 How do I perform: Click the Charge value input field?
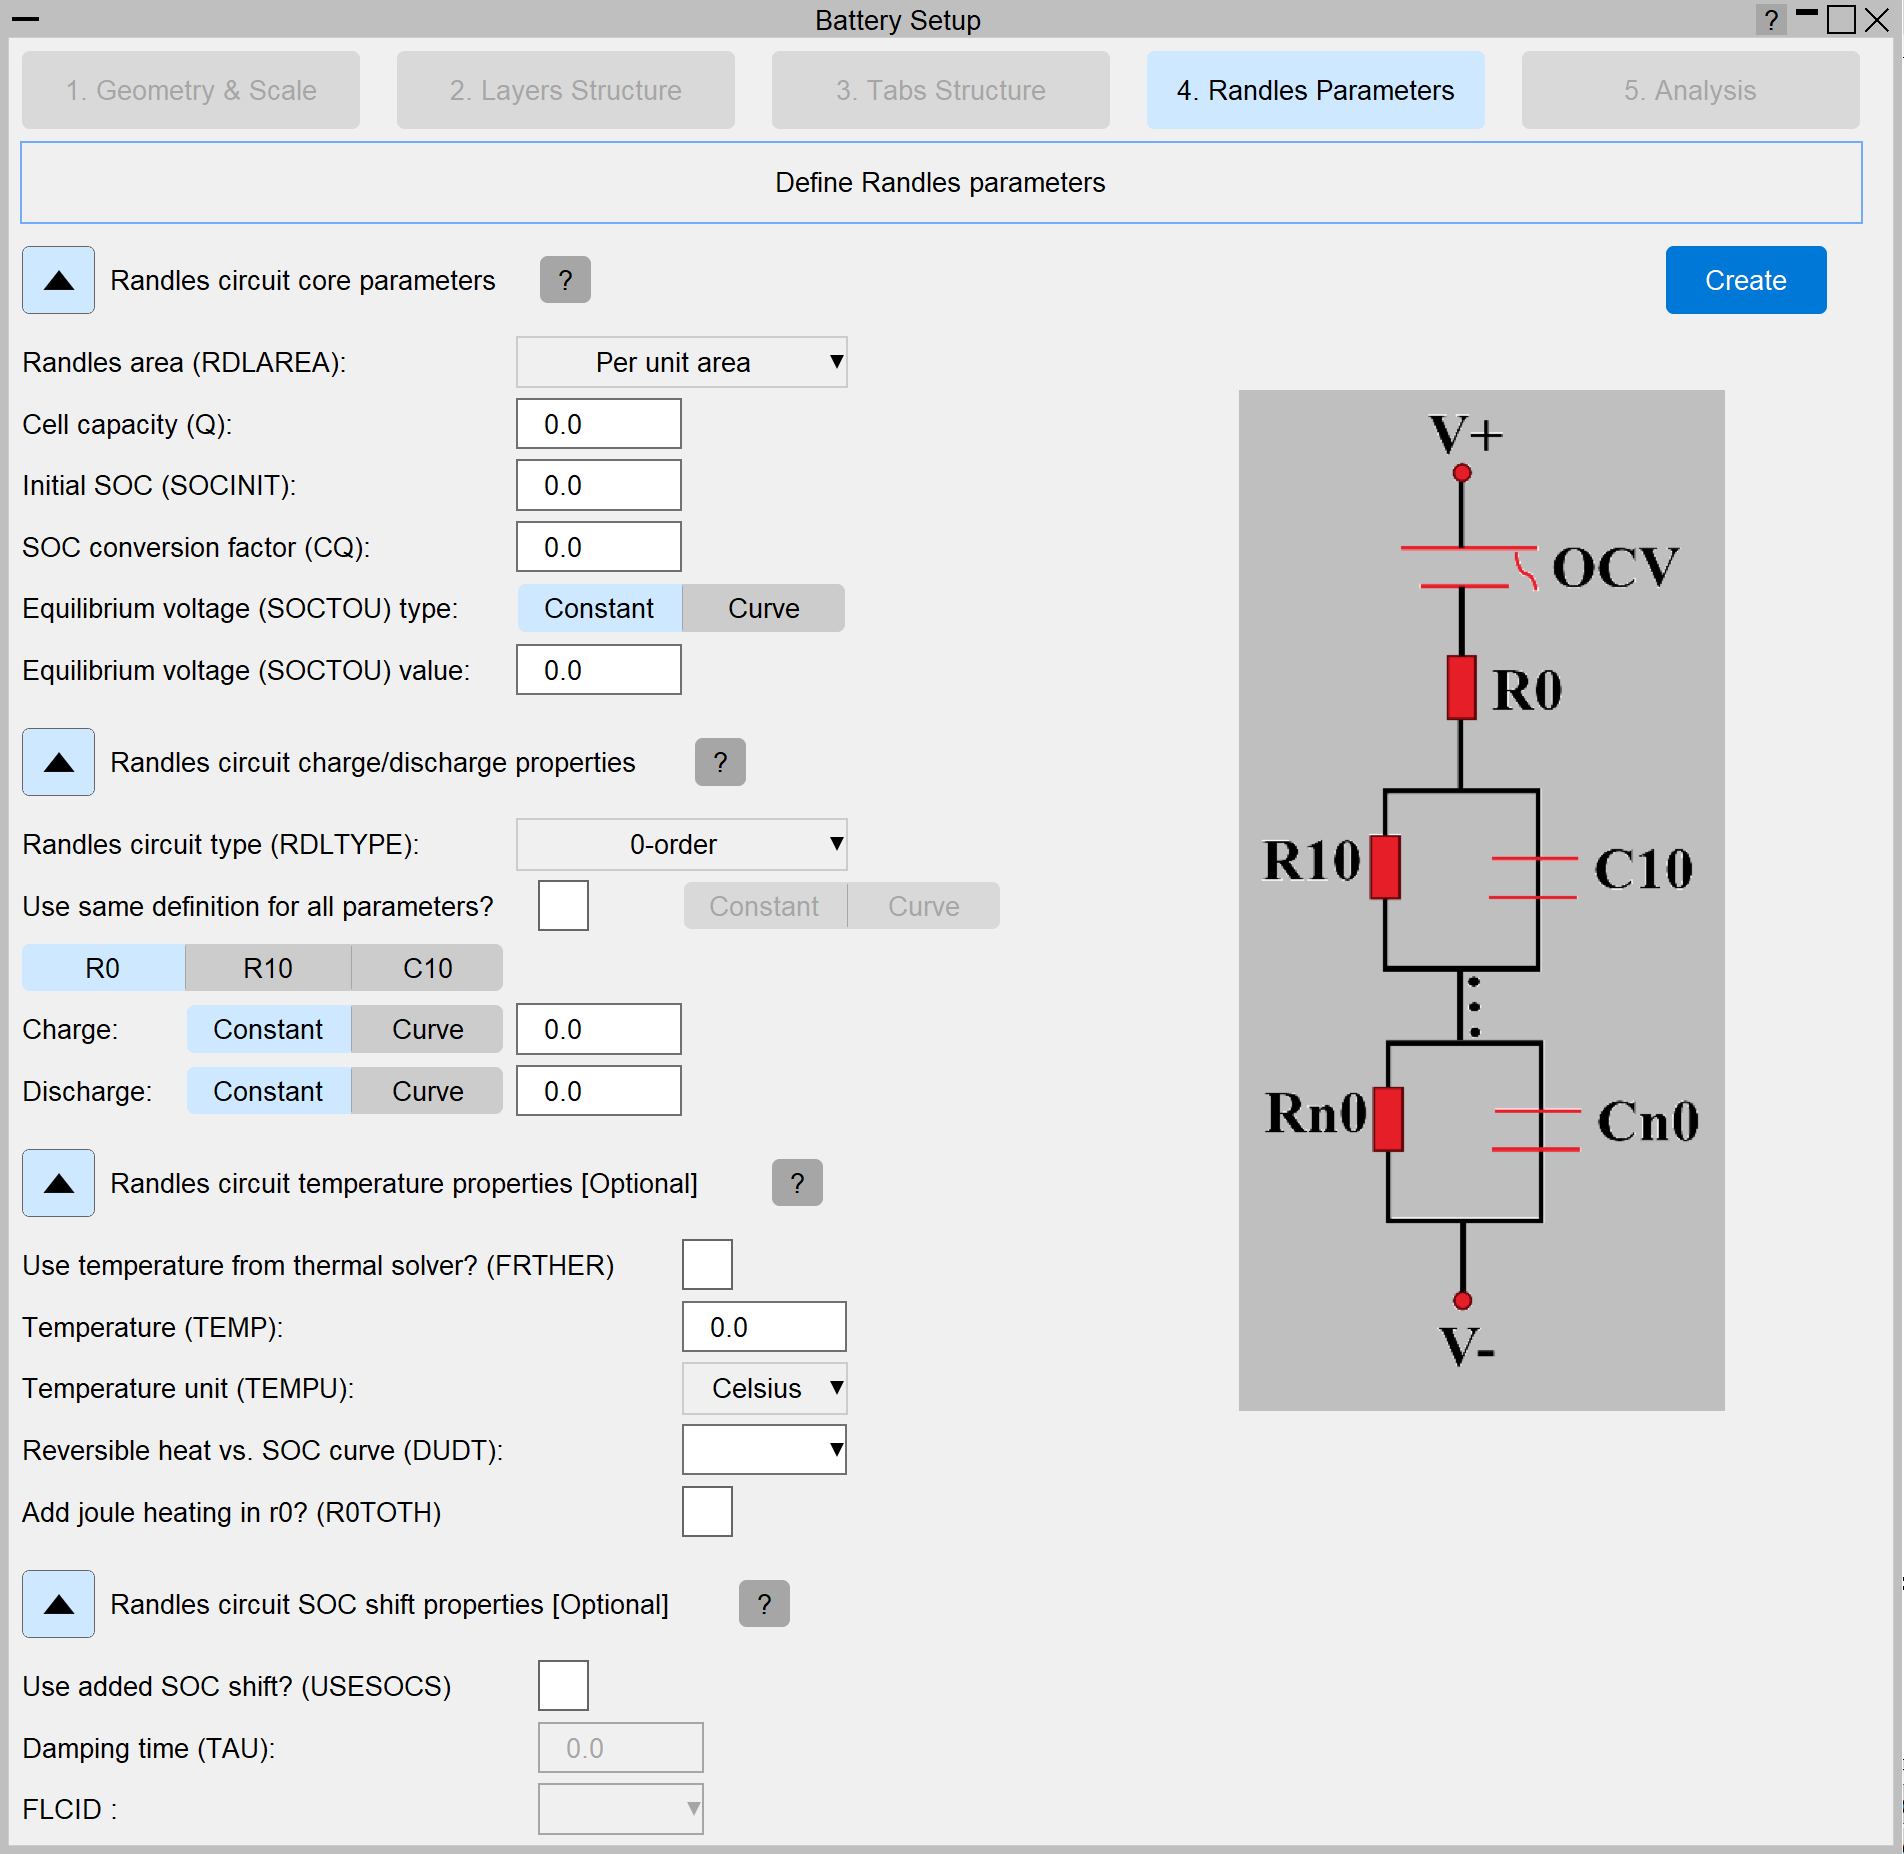click(599, 1029)
